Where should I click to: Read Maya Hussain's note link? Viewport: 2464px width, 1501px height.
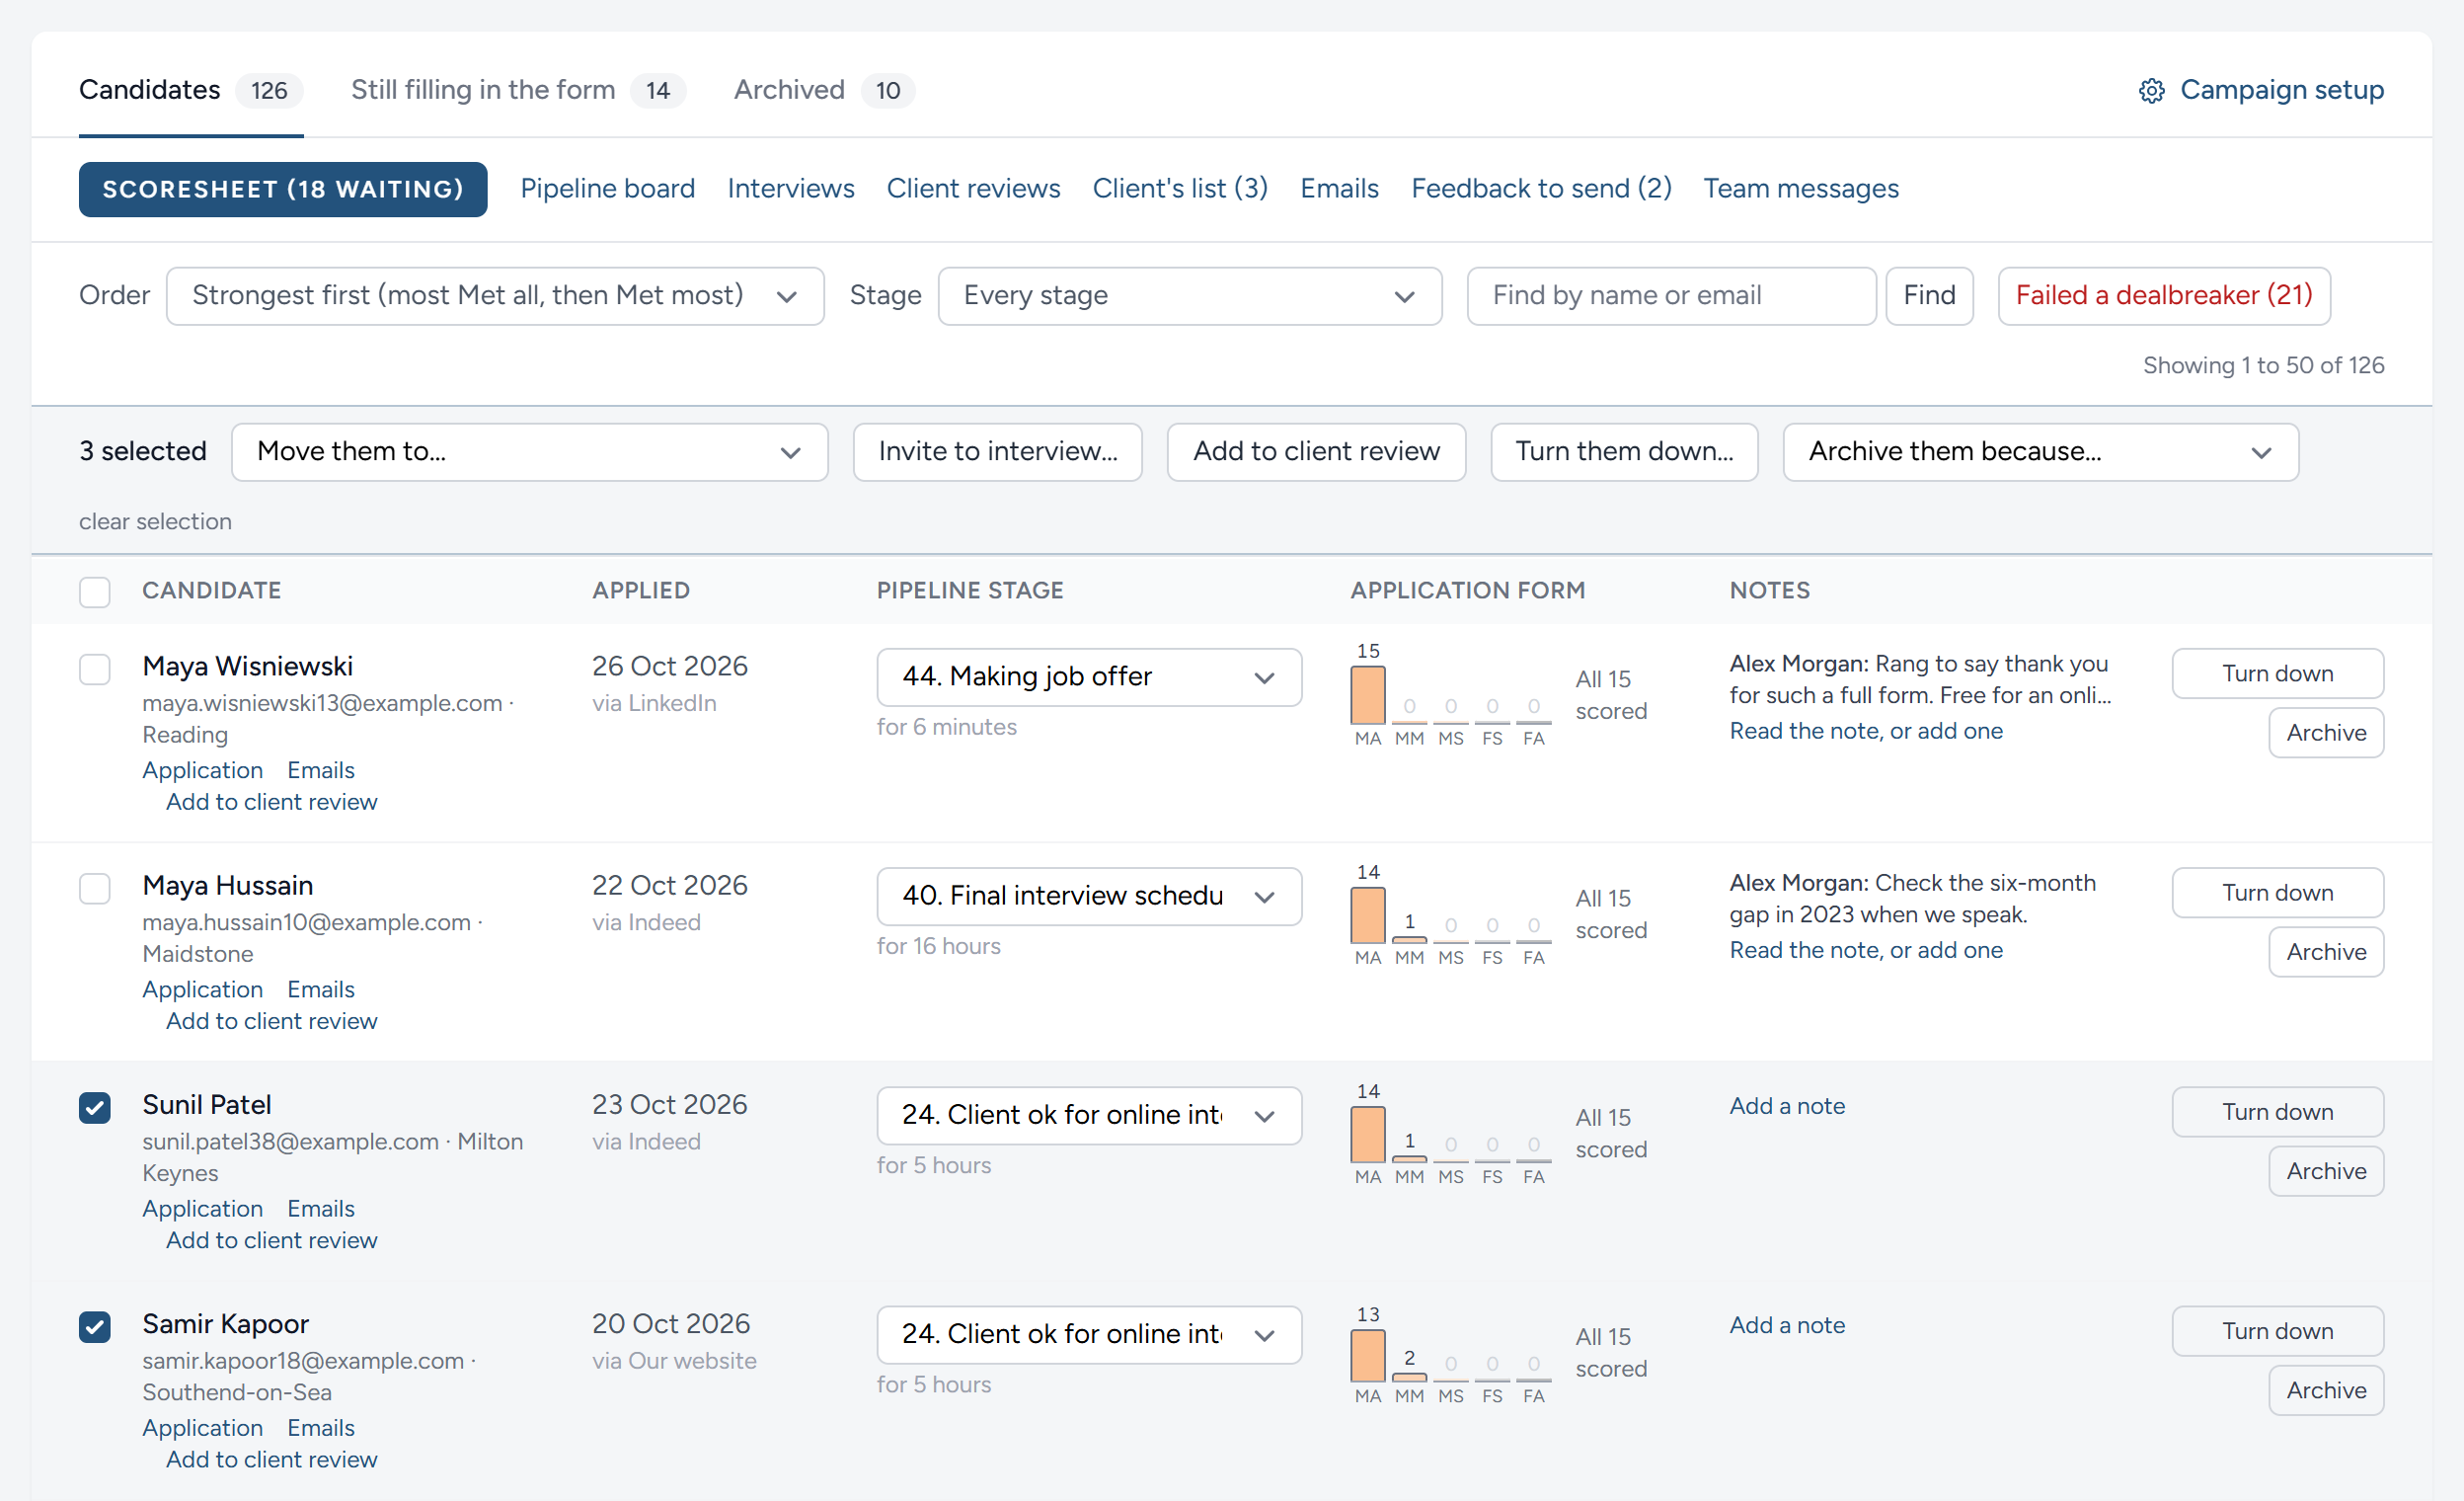[1865, 949]
